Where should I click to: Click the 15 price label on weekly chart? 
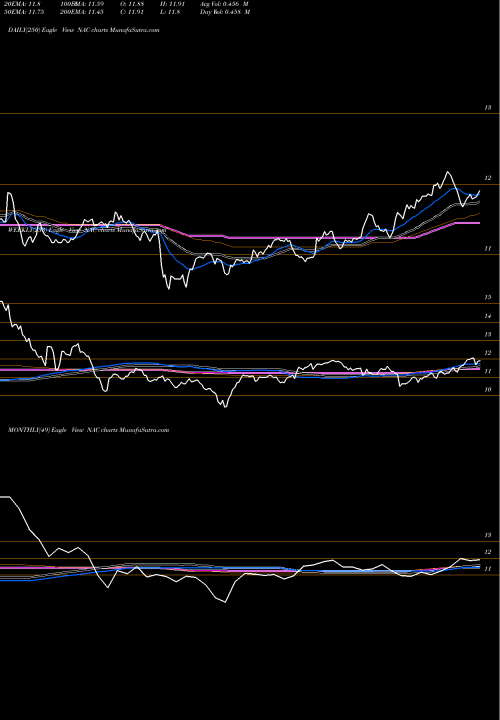coord(488,297)
